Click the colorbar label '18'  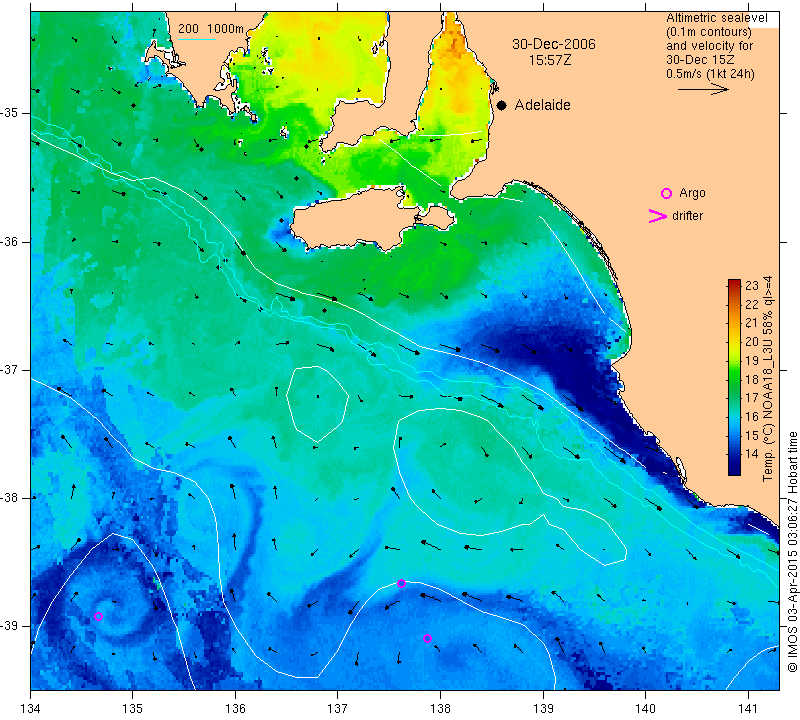(752, 379)
